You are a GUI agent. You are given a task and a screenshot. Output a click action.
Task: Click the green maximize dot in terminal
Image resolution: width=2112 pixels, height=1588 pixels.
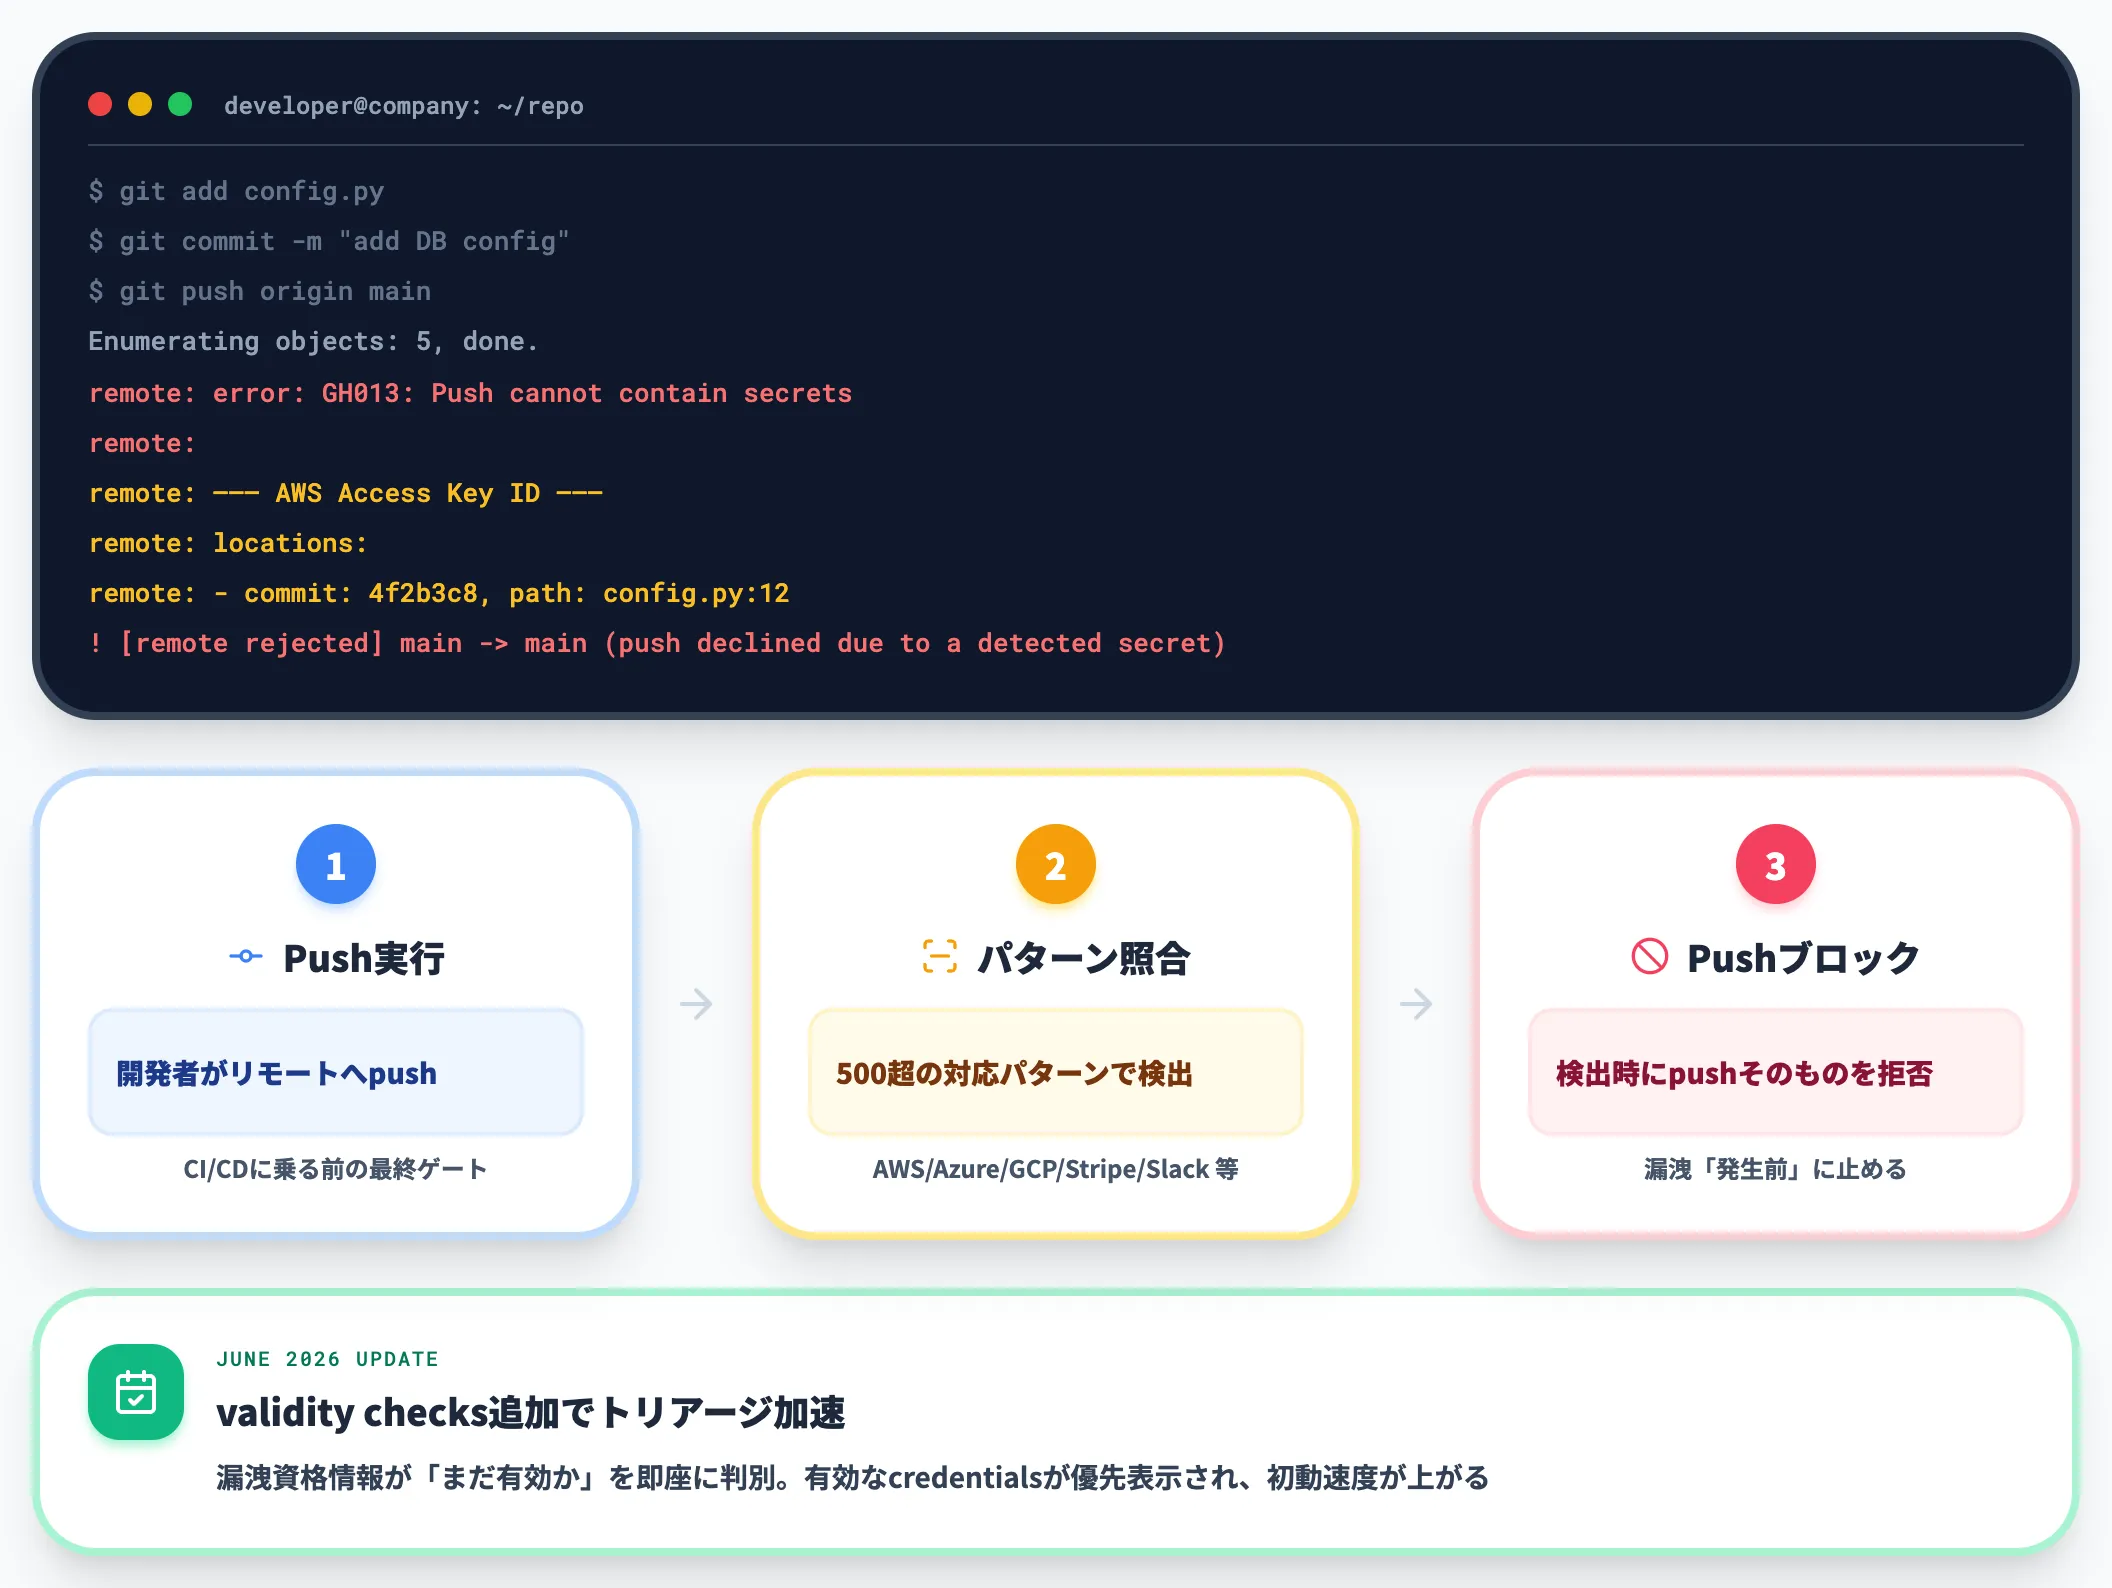(x=180, y=104)
